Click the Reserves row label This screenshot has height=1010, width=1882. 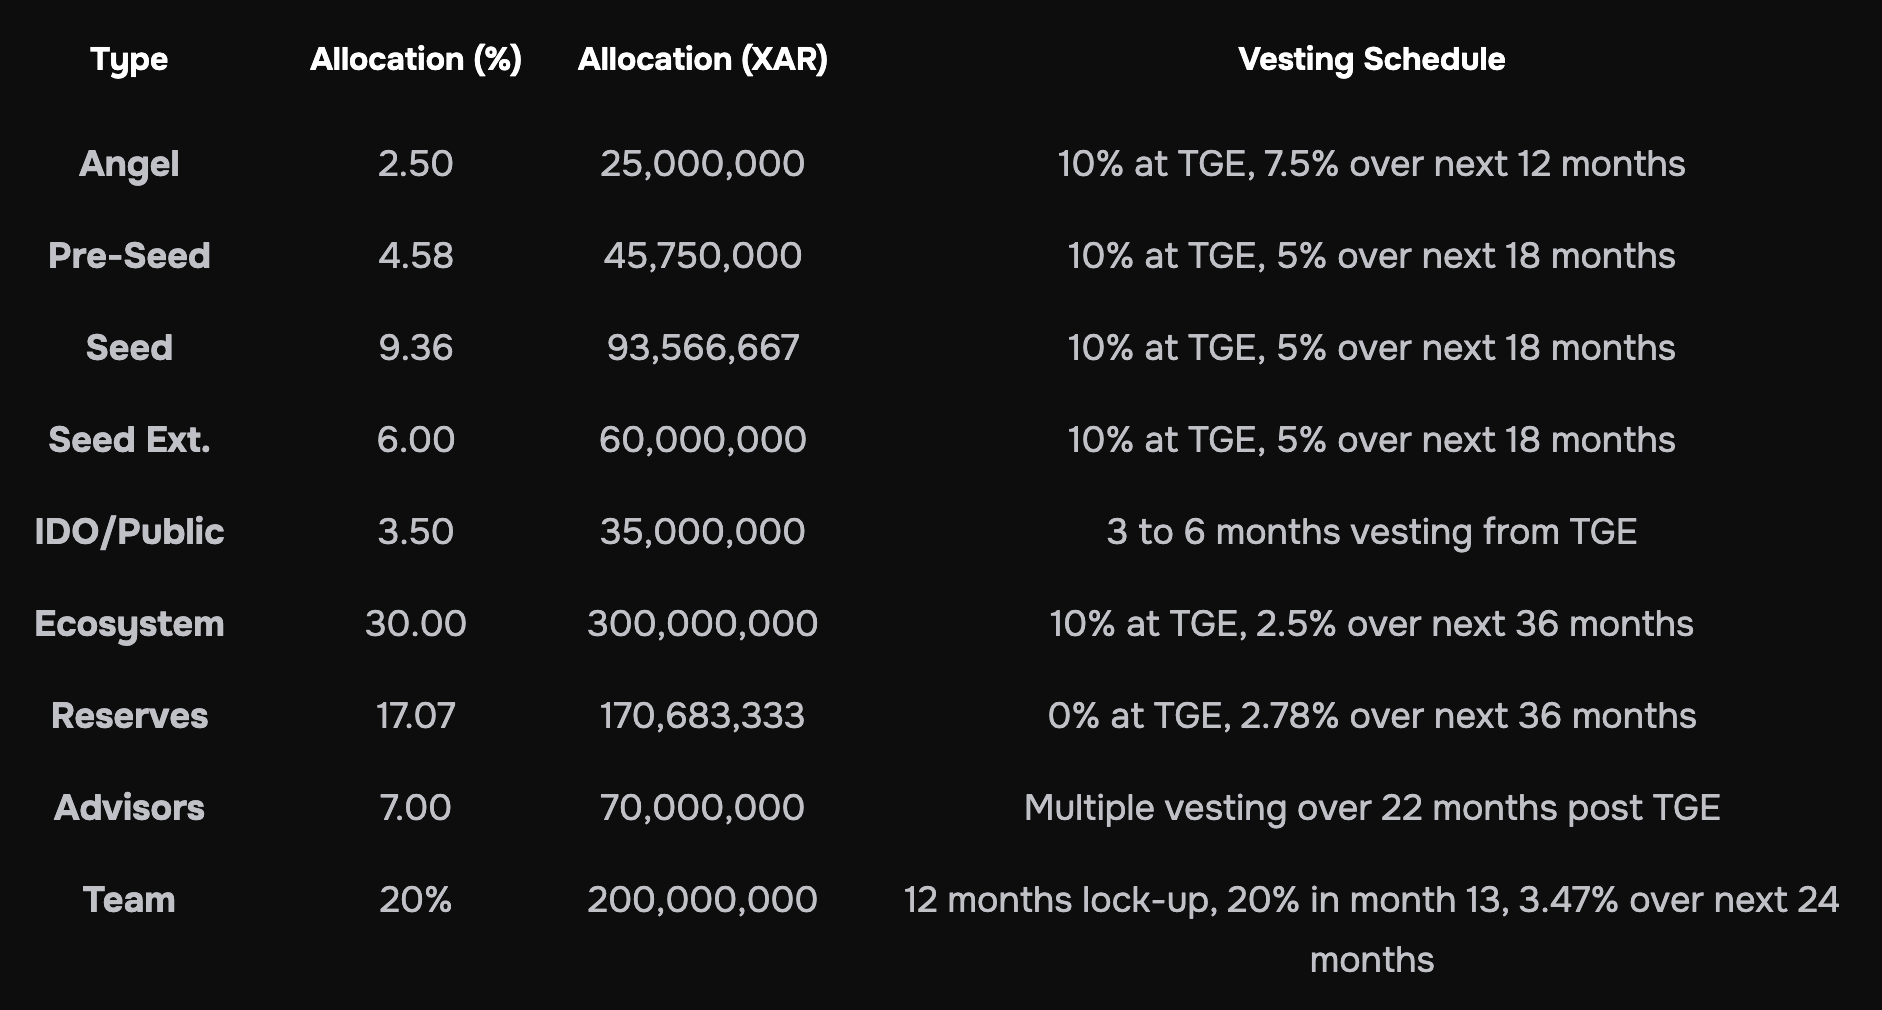pos(129,716)
